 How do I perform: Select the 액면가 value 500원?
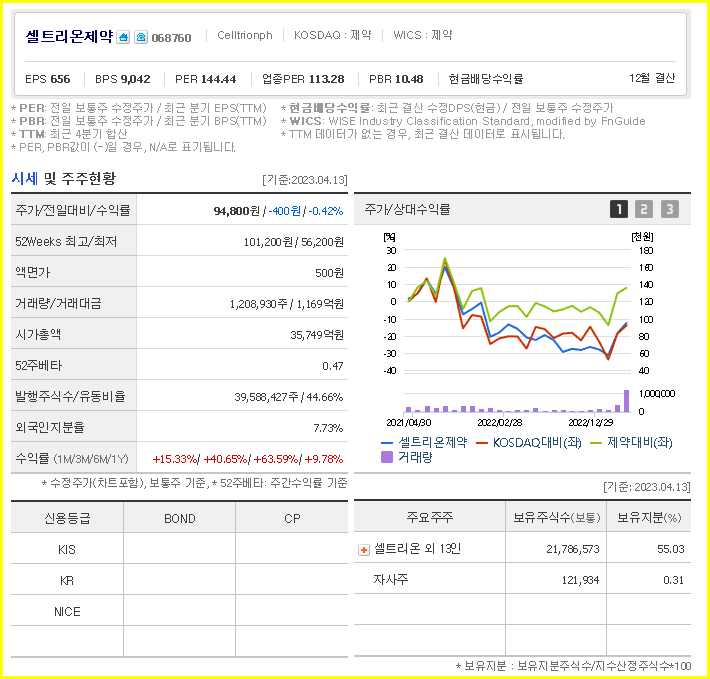pyautogui.click(x=329, y=273)
